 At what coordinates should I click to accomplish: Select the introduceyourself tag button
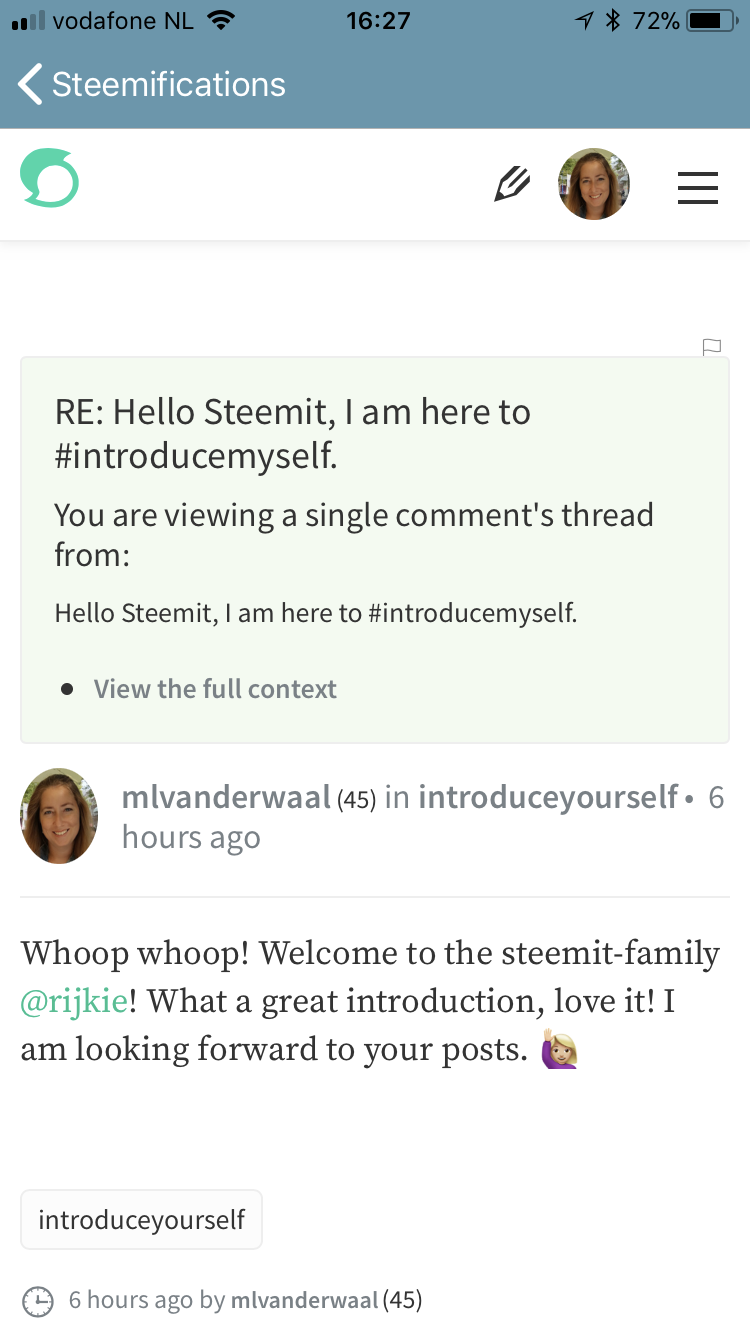click(x=141, y=1220)
